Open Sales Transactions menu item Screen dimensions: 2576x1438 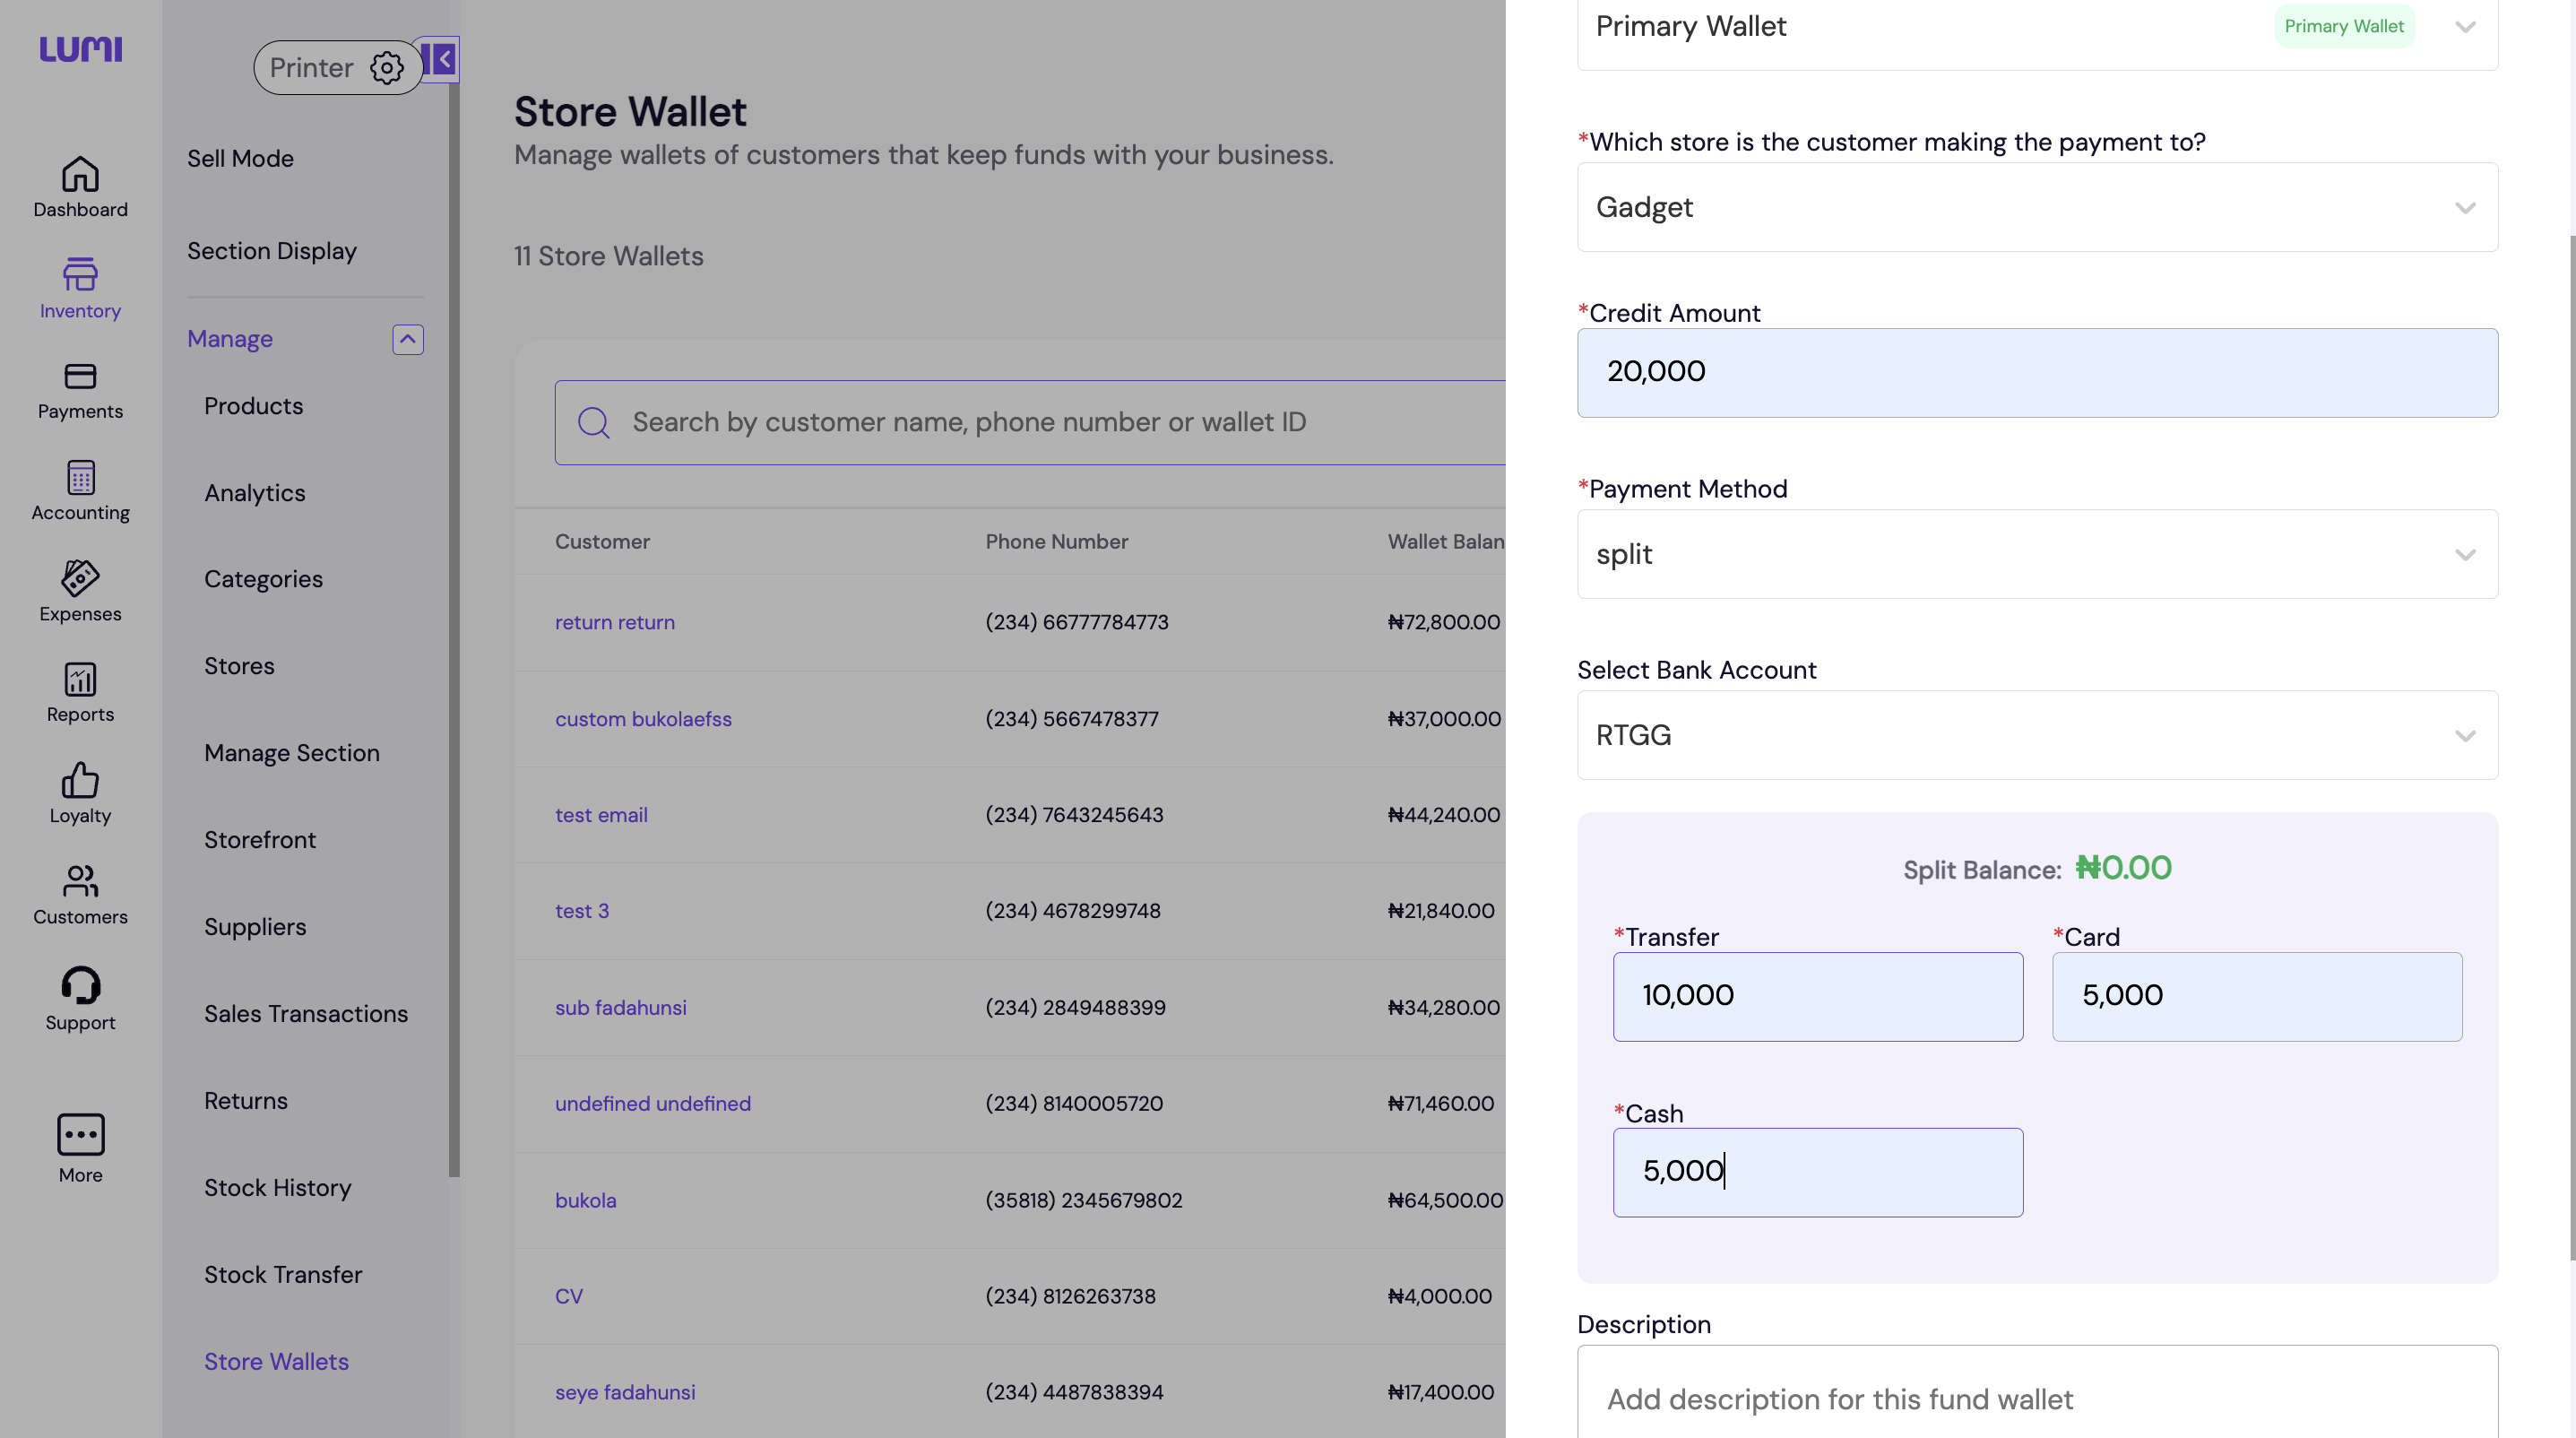point(306,1014)
